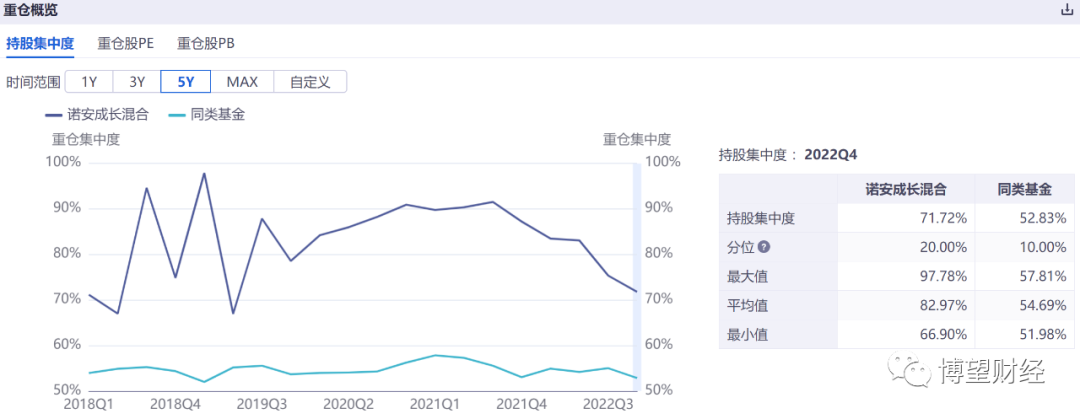Click the 2021Q1 peak on 同类基金 line
The height and width of the screenshot is (419, 1080).
tap(435, 356)
